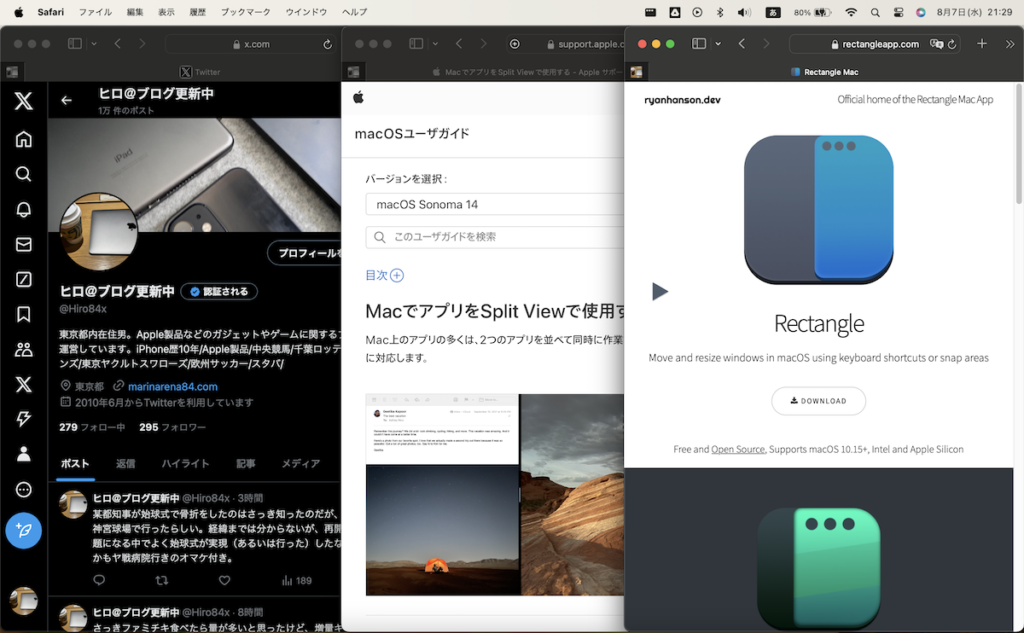Open Grok icon in X sidebar
This screenshot has width=1024, height=633.
pos(24,280)
